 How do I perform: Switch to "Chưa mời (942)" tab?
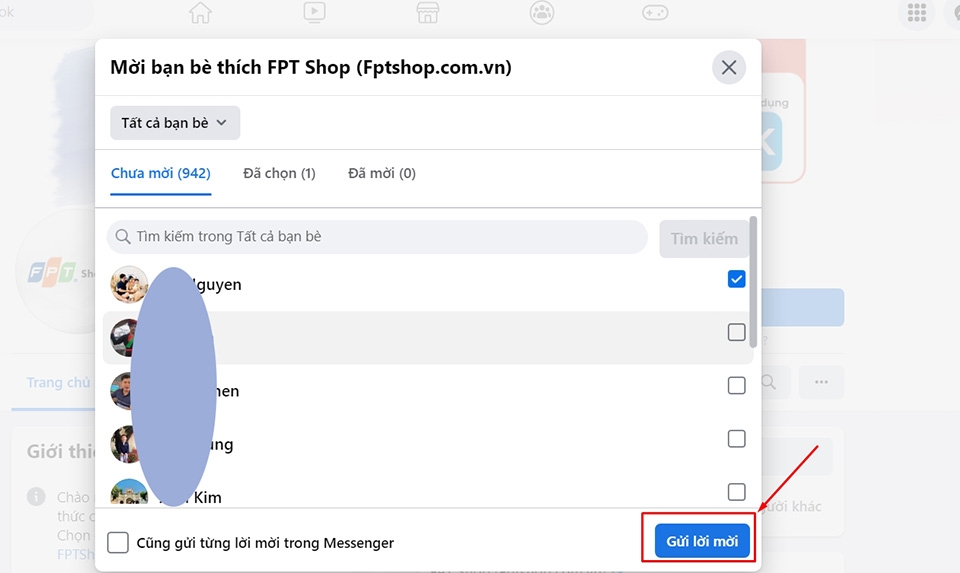click(x=160, y=174)
